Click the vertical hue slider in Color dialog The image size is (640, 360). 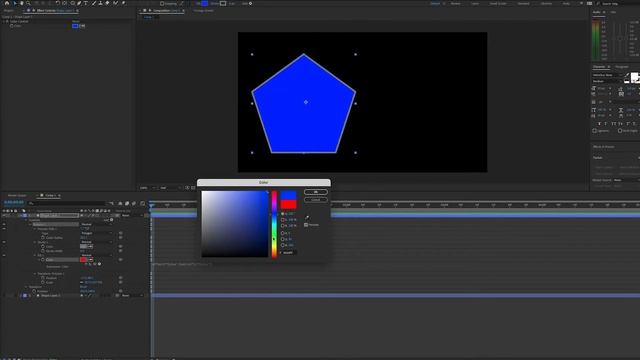(274, 224)
